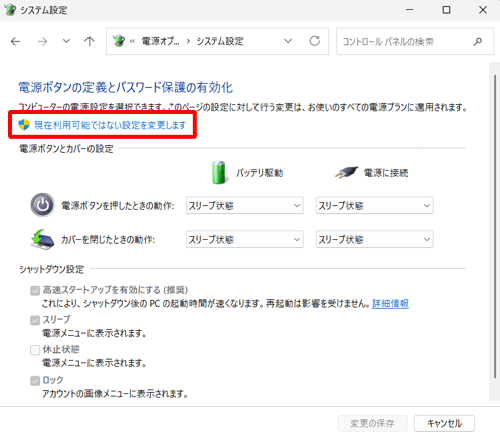Click the green battery icon

219,172
